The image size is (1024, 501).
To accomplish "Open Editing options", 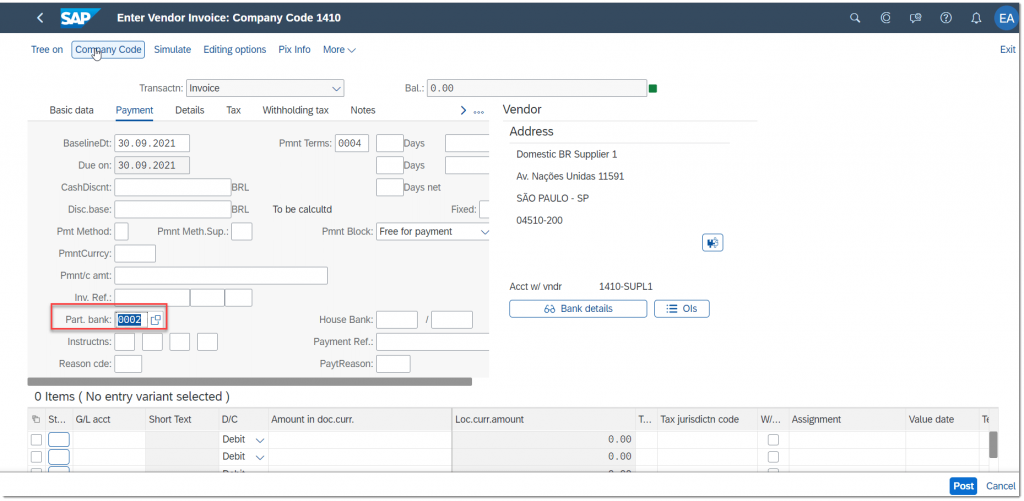I will pyautogui.click(x=234, y=50).
